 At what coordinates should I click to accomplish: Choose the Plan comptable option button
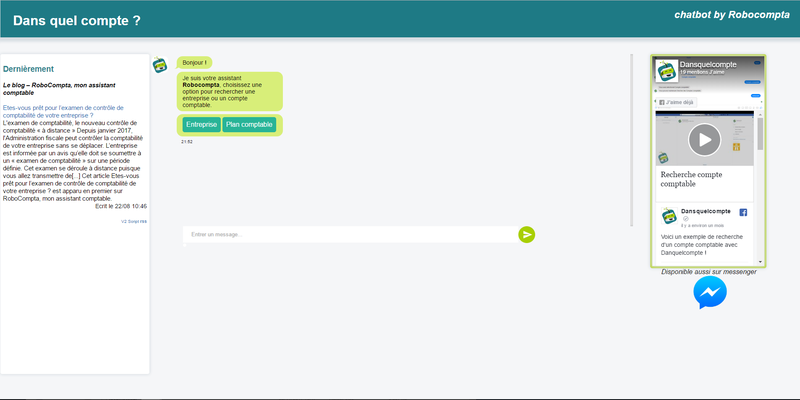tap(249, 125)
